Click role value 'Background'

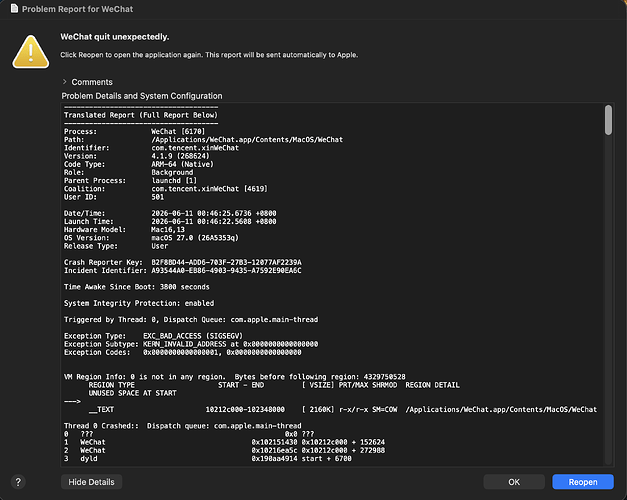(x=172, y=172)
